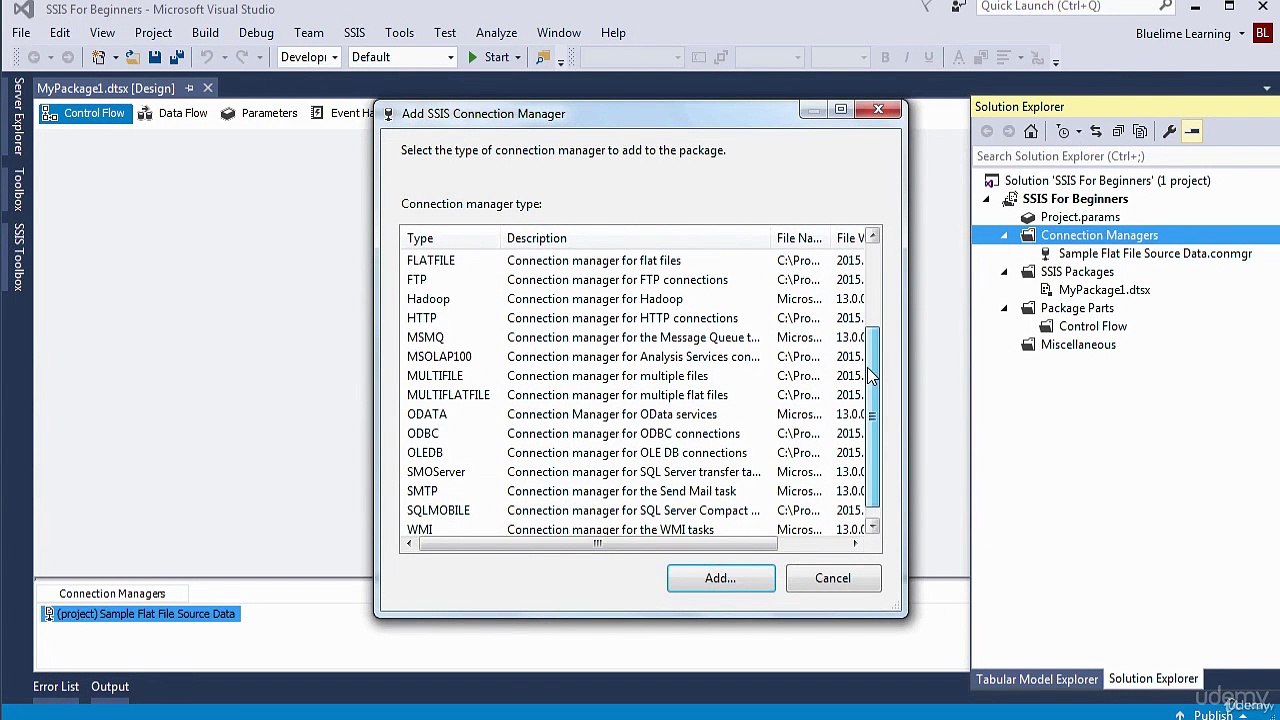Click the Navigate Backward toolbar arrow
The height and width of the screenshot is (720, 1280).
34,57
